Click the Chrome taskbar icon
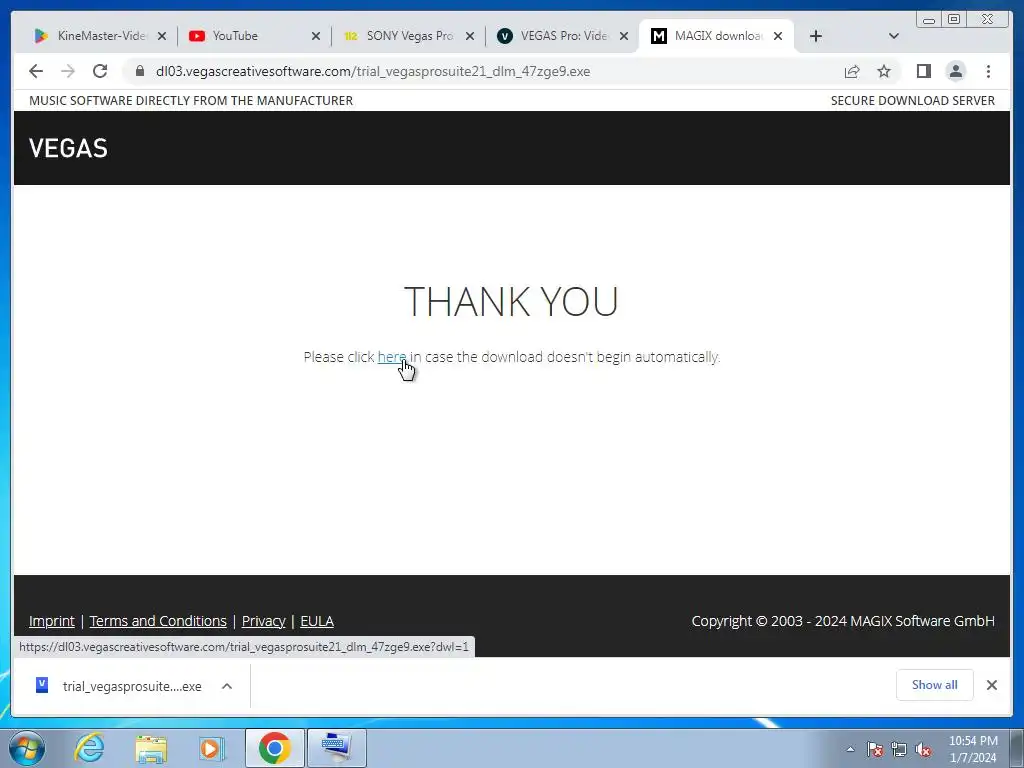Viewport: 1024px width, 768px height. 274,748
